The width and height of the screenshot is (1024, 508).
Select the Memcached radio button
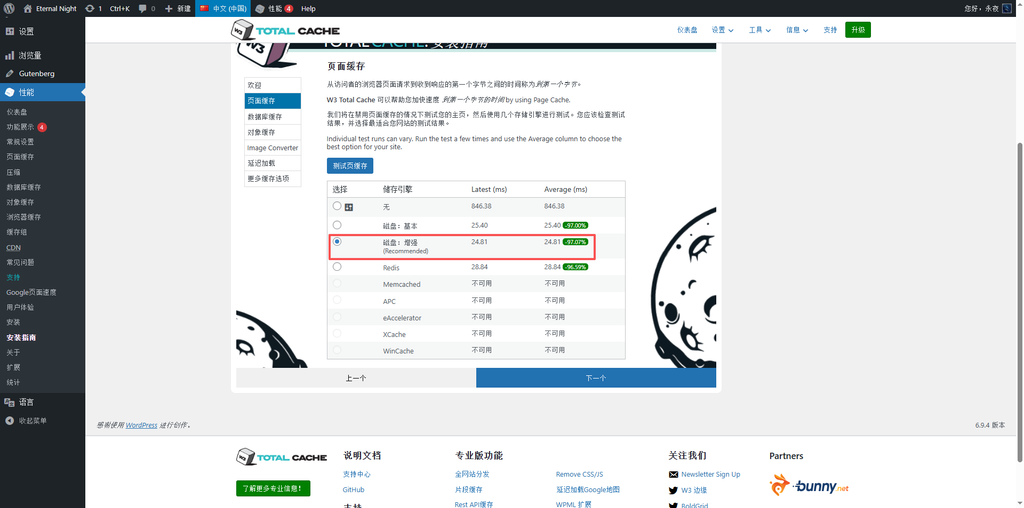click(x=337, y=283)
